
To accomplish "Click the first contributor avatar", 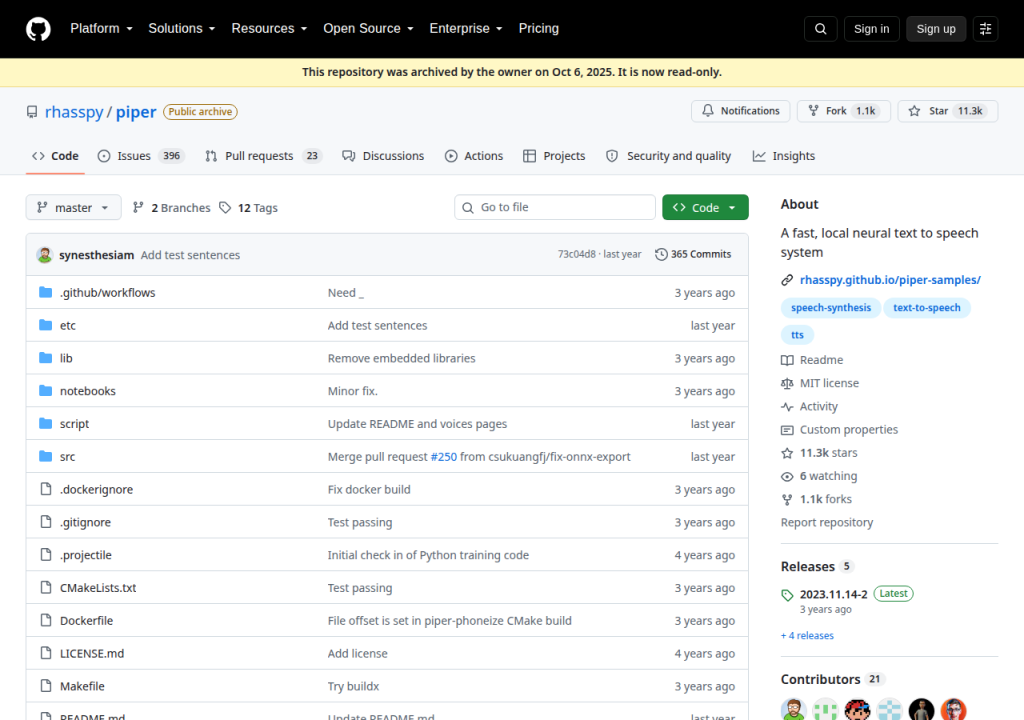I will pos(793,710).
